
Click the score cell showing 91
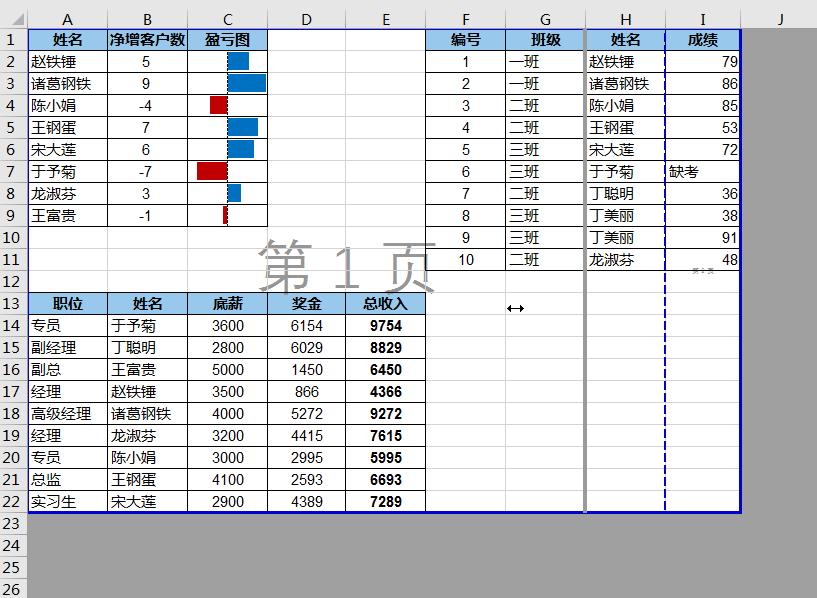click(x=702, y=238)
